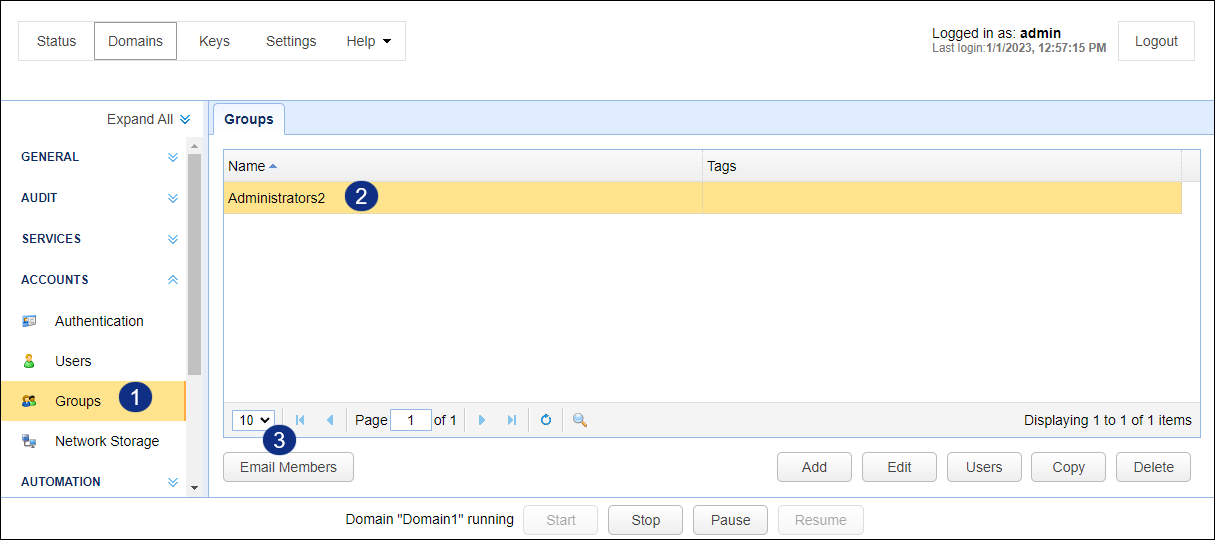Image resolution: width=1215 pixels, height=540 pixels.
Task: Open the page size dropdown
Action: (x=253, y=420)
